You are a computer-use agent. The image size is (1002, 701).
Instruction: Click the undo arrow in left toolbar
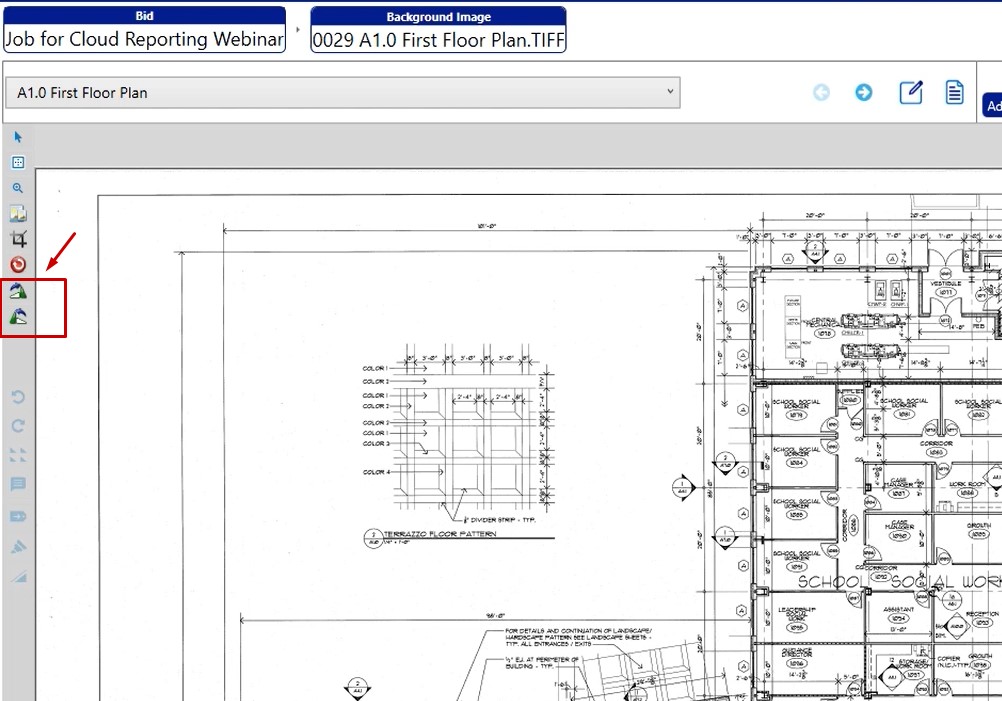18,398
